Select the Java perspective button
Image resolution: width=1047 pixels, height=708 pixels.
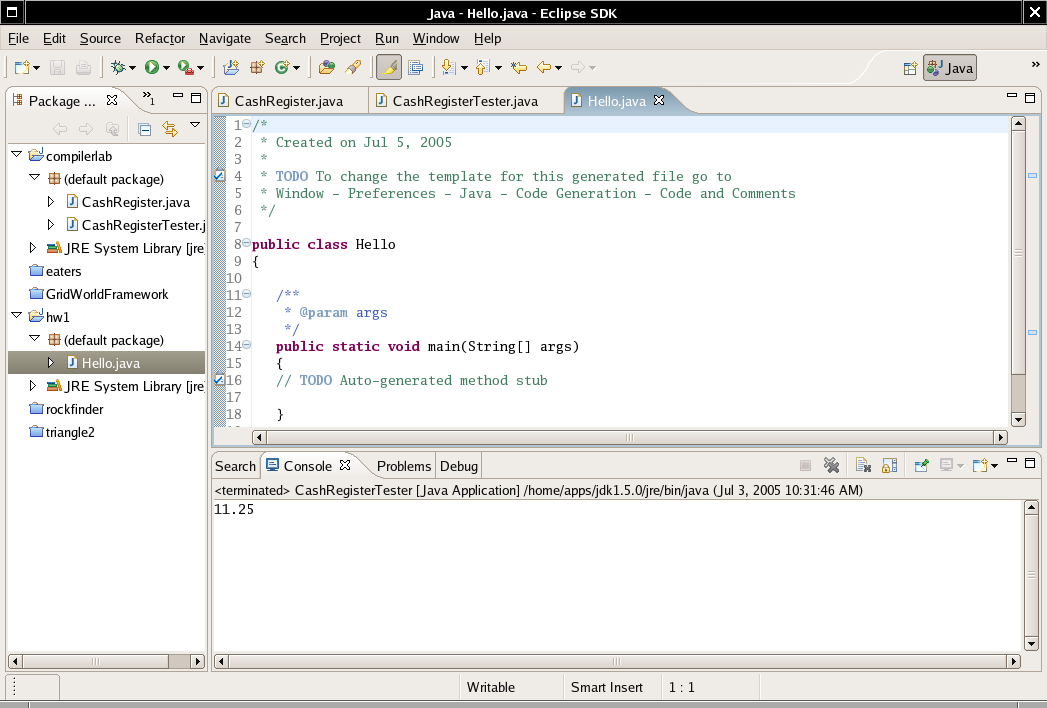949,68
